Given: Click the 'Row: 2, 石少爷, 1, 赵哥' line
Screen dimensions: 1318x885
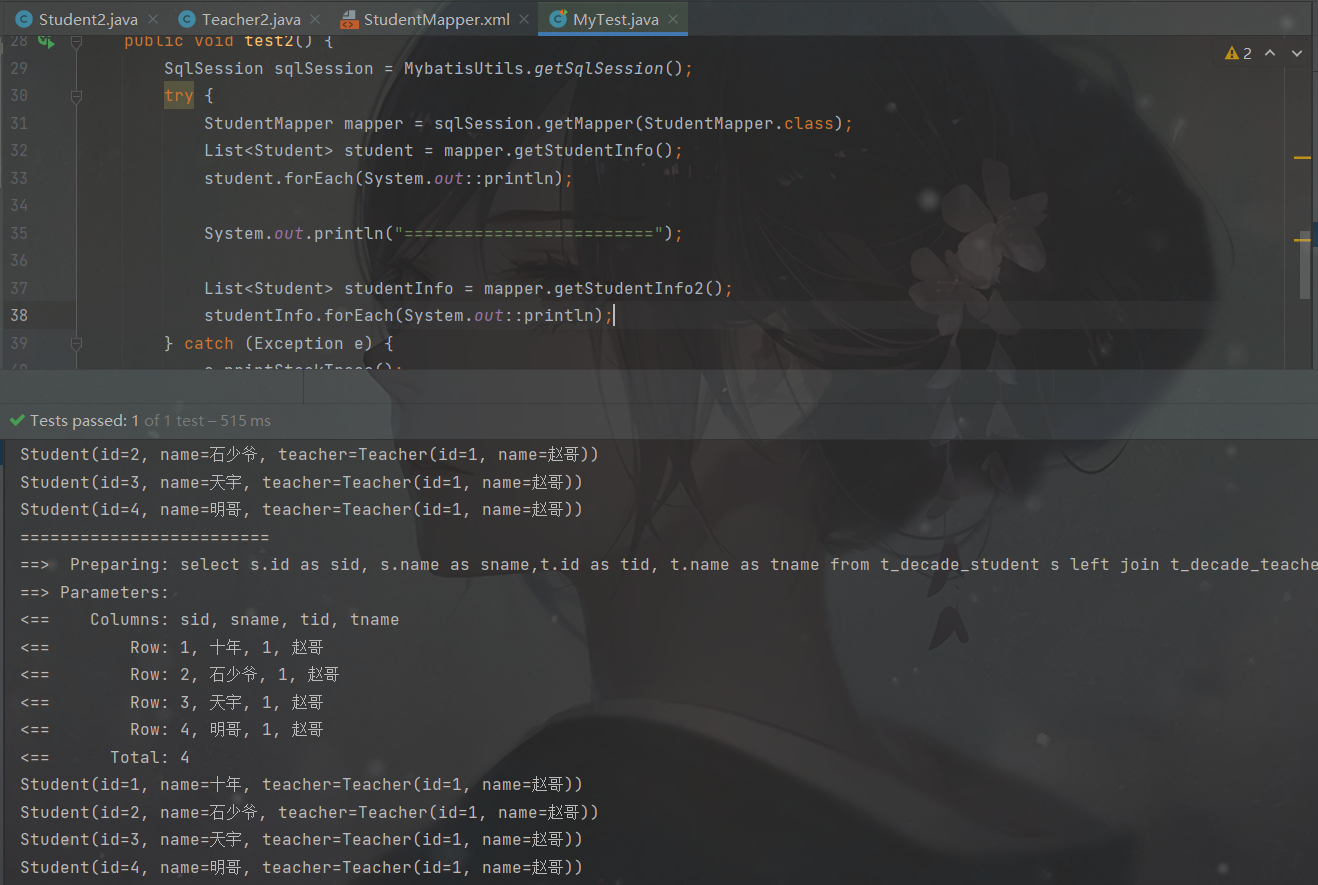Looking at the screenshot, I should point(235,674).
